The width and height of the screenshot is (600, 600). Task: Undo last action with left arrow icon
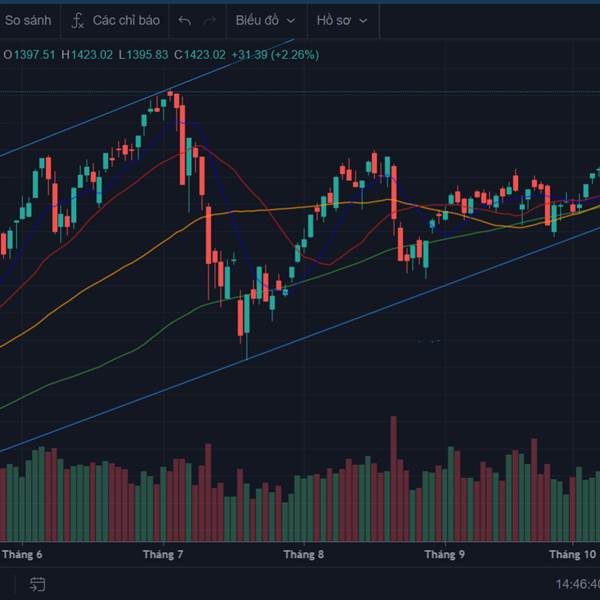(184, 21)
